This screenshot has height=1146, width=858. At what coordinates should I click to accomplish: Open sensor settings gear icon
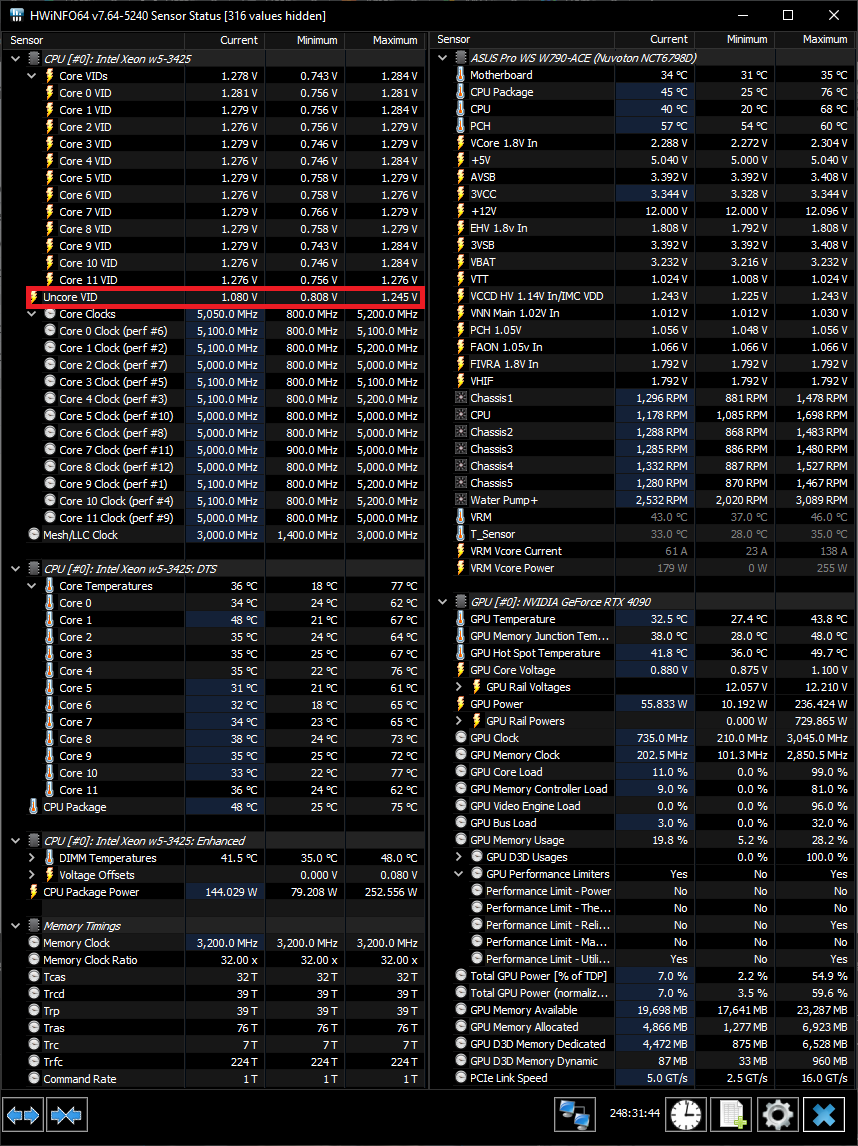click(777, 1114)
